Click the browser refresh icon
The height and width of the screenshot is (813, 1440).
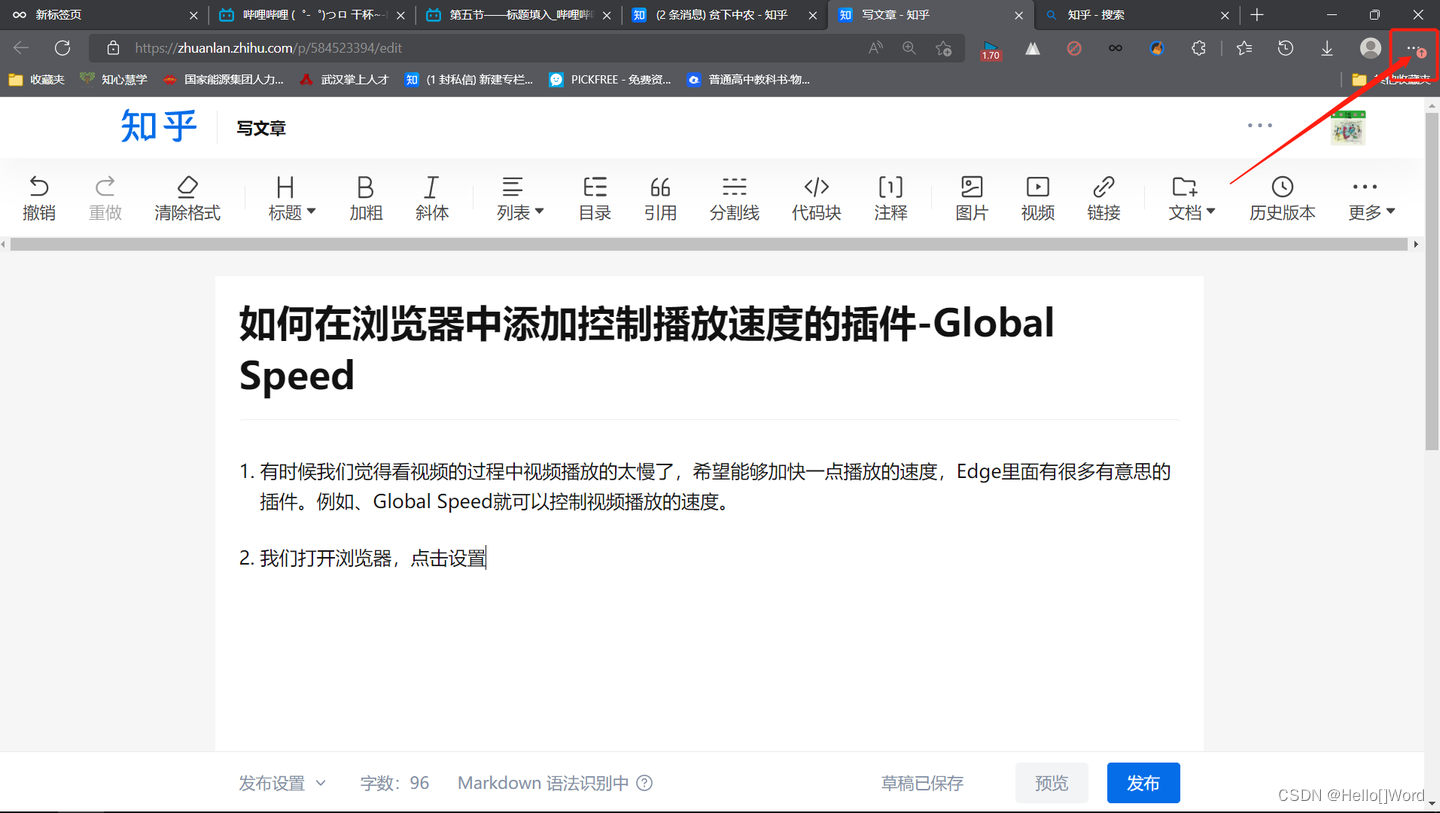click(62, 48)
